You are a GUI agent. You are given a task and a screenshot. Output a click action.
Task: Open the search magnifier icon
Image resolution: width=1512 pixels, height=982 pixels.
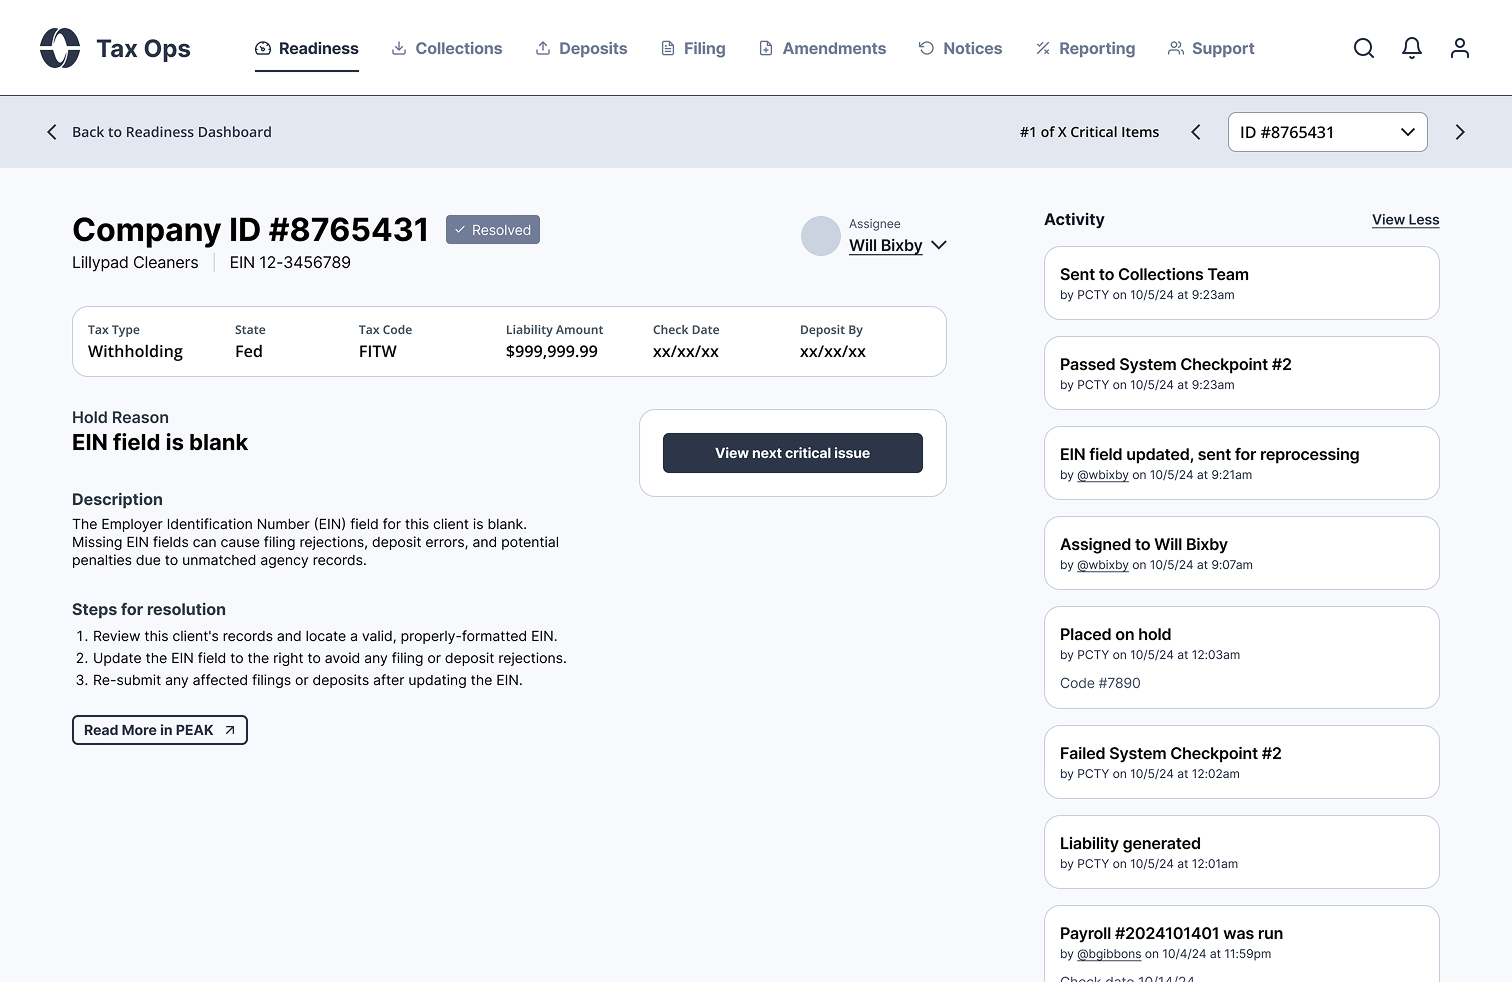coord(1363,48)
